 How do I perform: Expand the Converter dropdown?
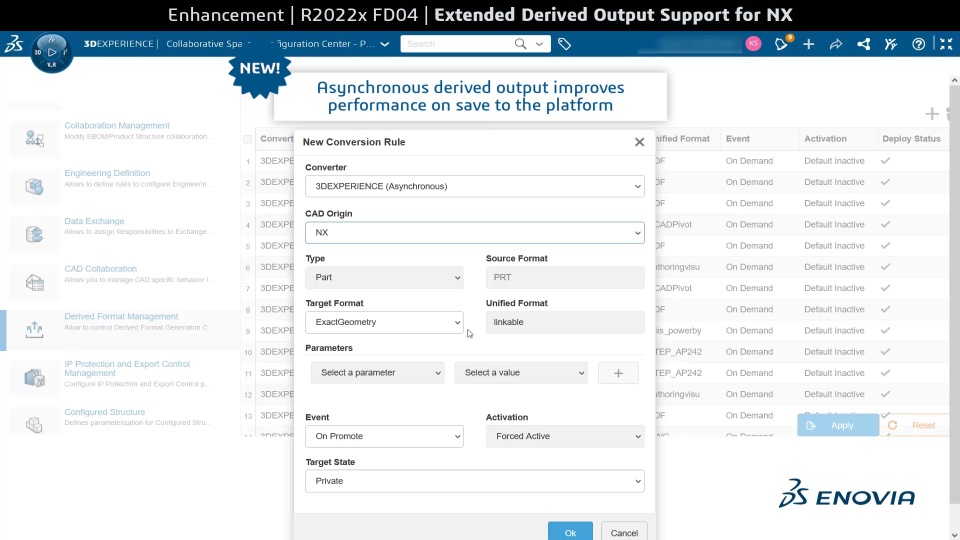474,186
